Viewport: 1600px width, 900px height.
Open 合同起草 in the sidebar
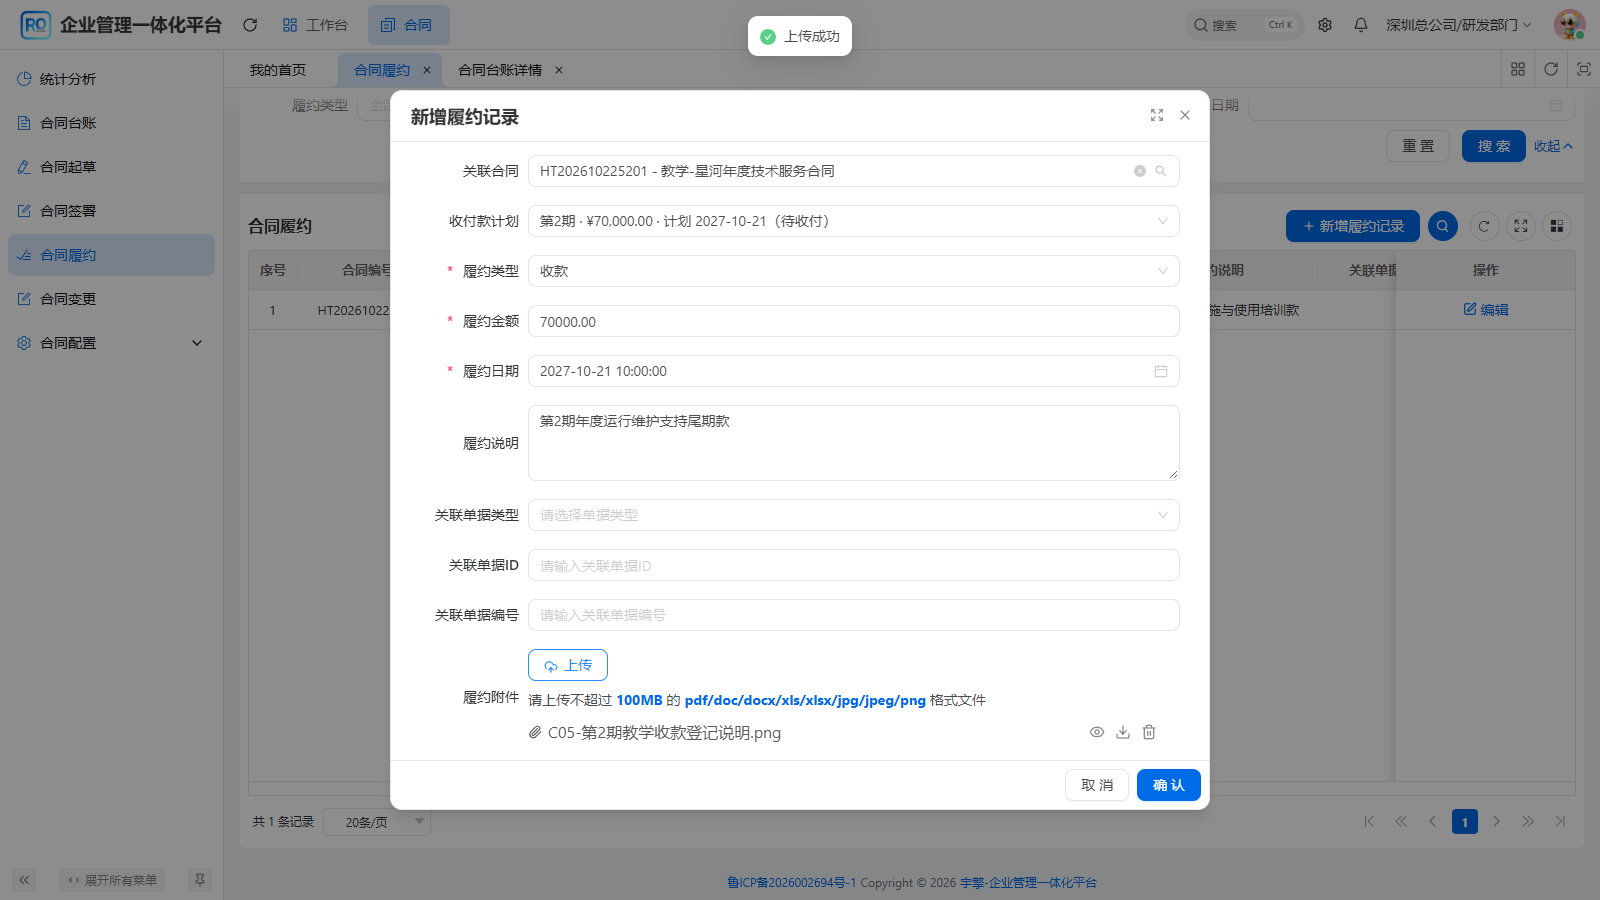tap(111, 167)
